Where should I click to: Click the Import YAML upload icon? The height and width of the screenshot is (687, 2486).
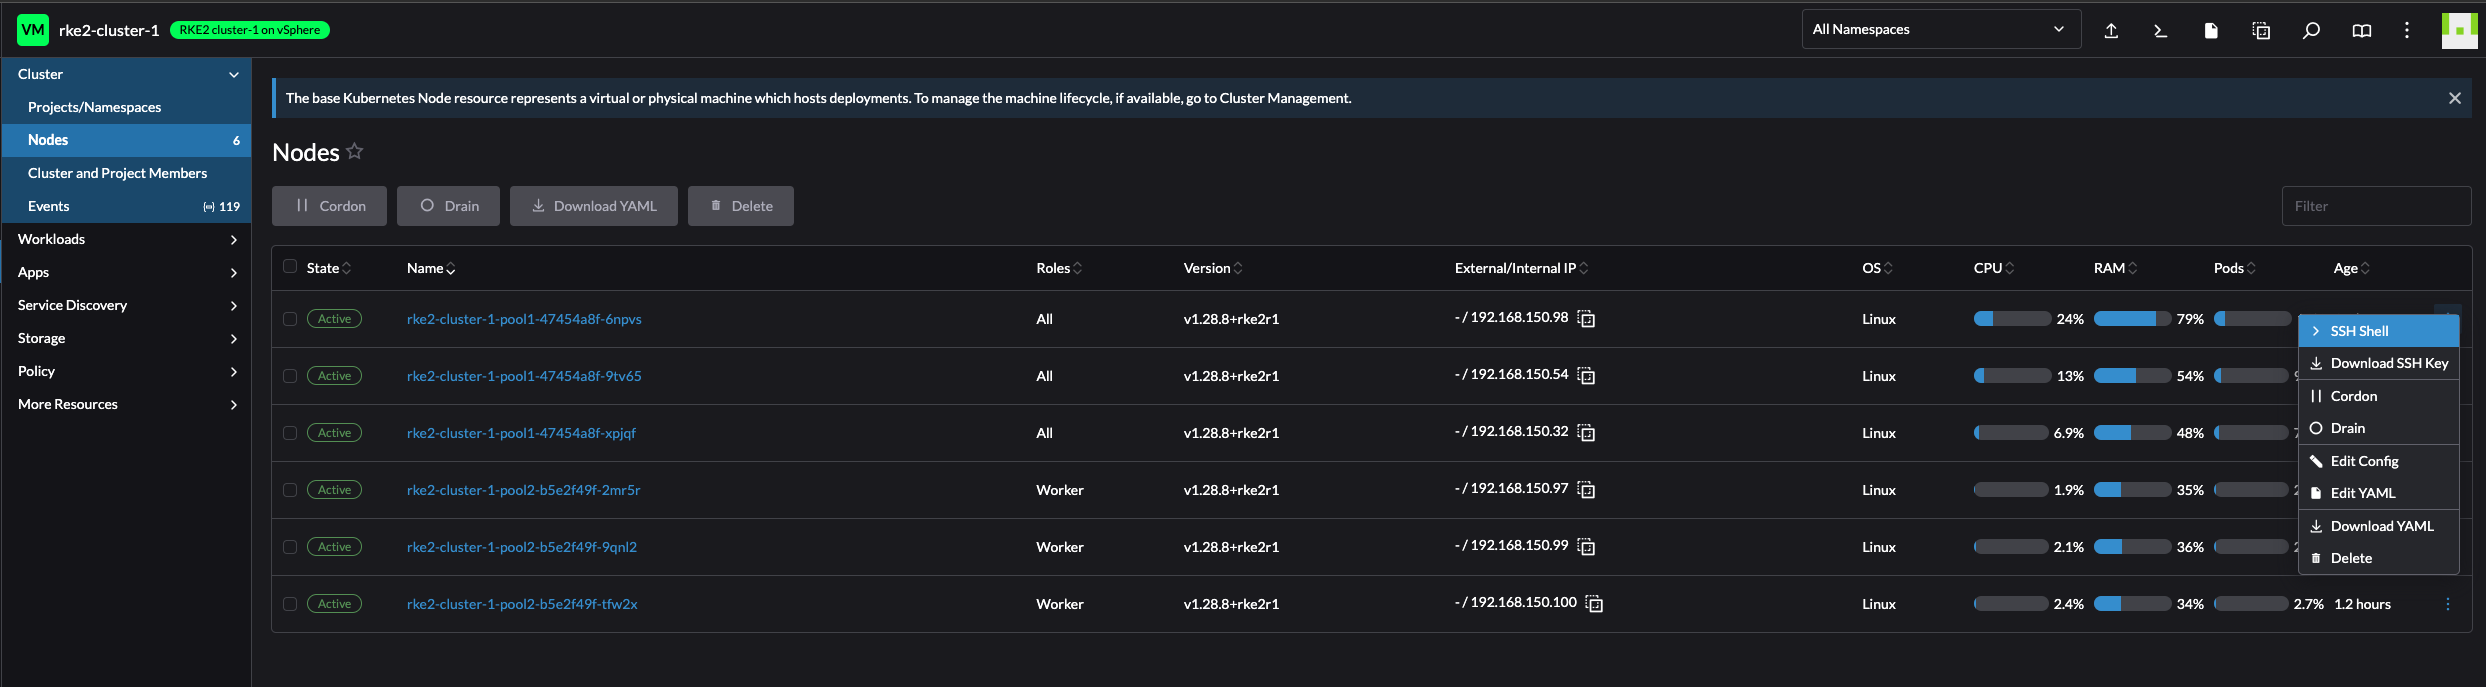[x=2111, y=30]
